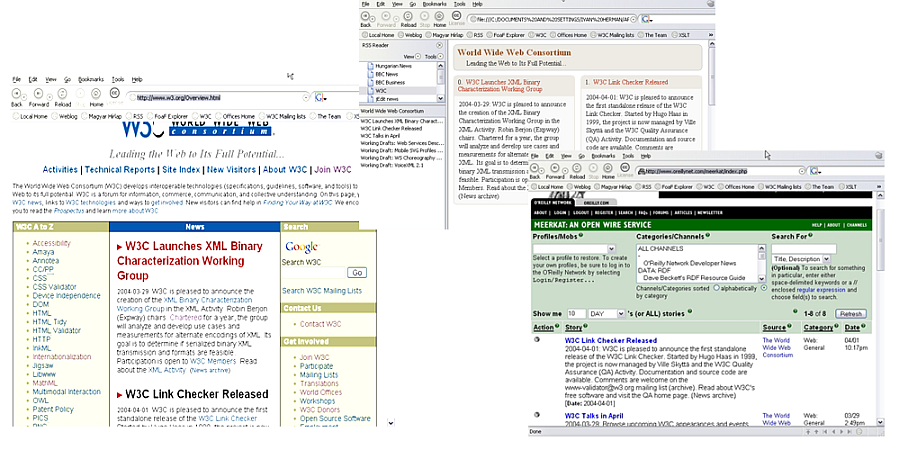Select the alphabetically radio button
Viewport: 900px width, 450px height.
pos(715,286)
